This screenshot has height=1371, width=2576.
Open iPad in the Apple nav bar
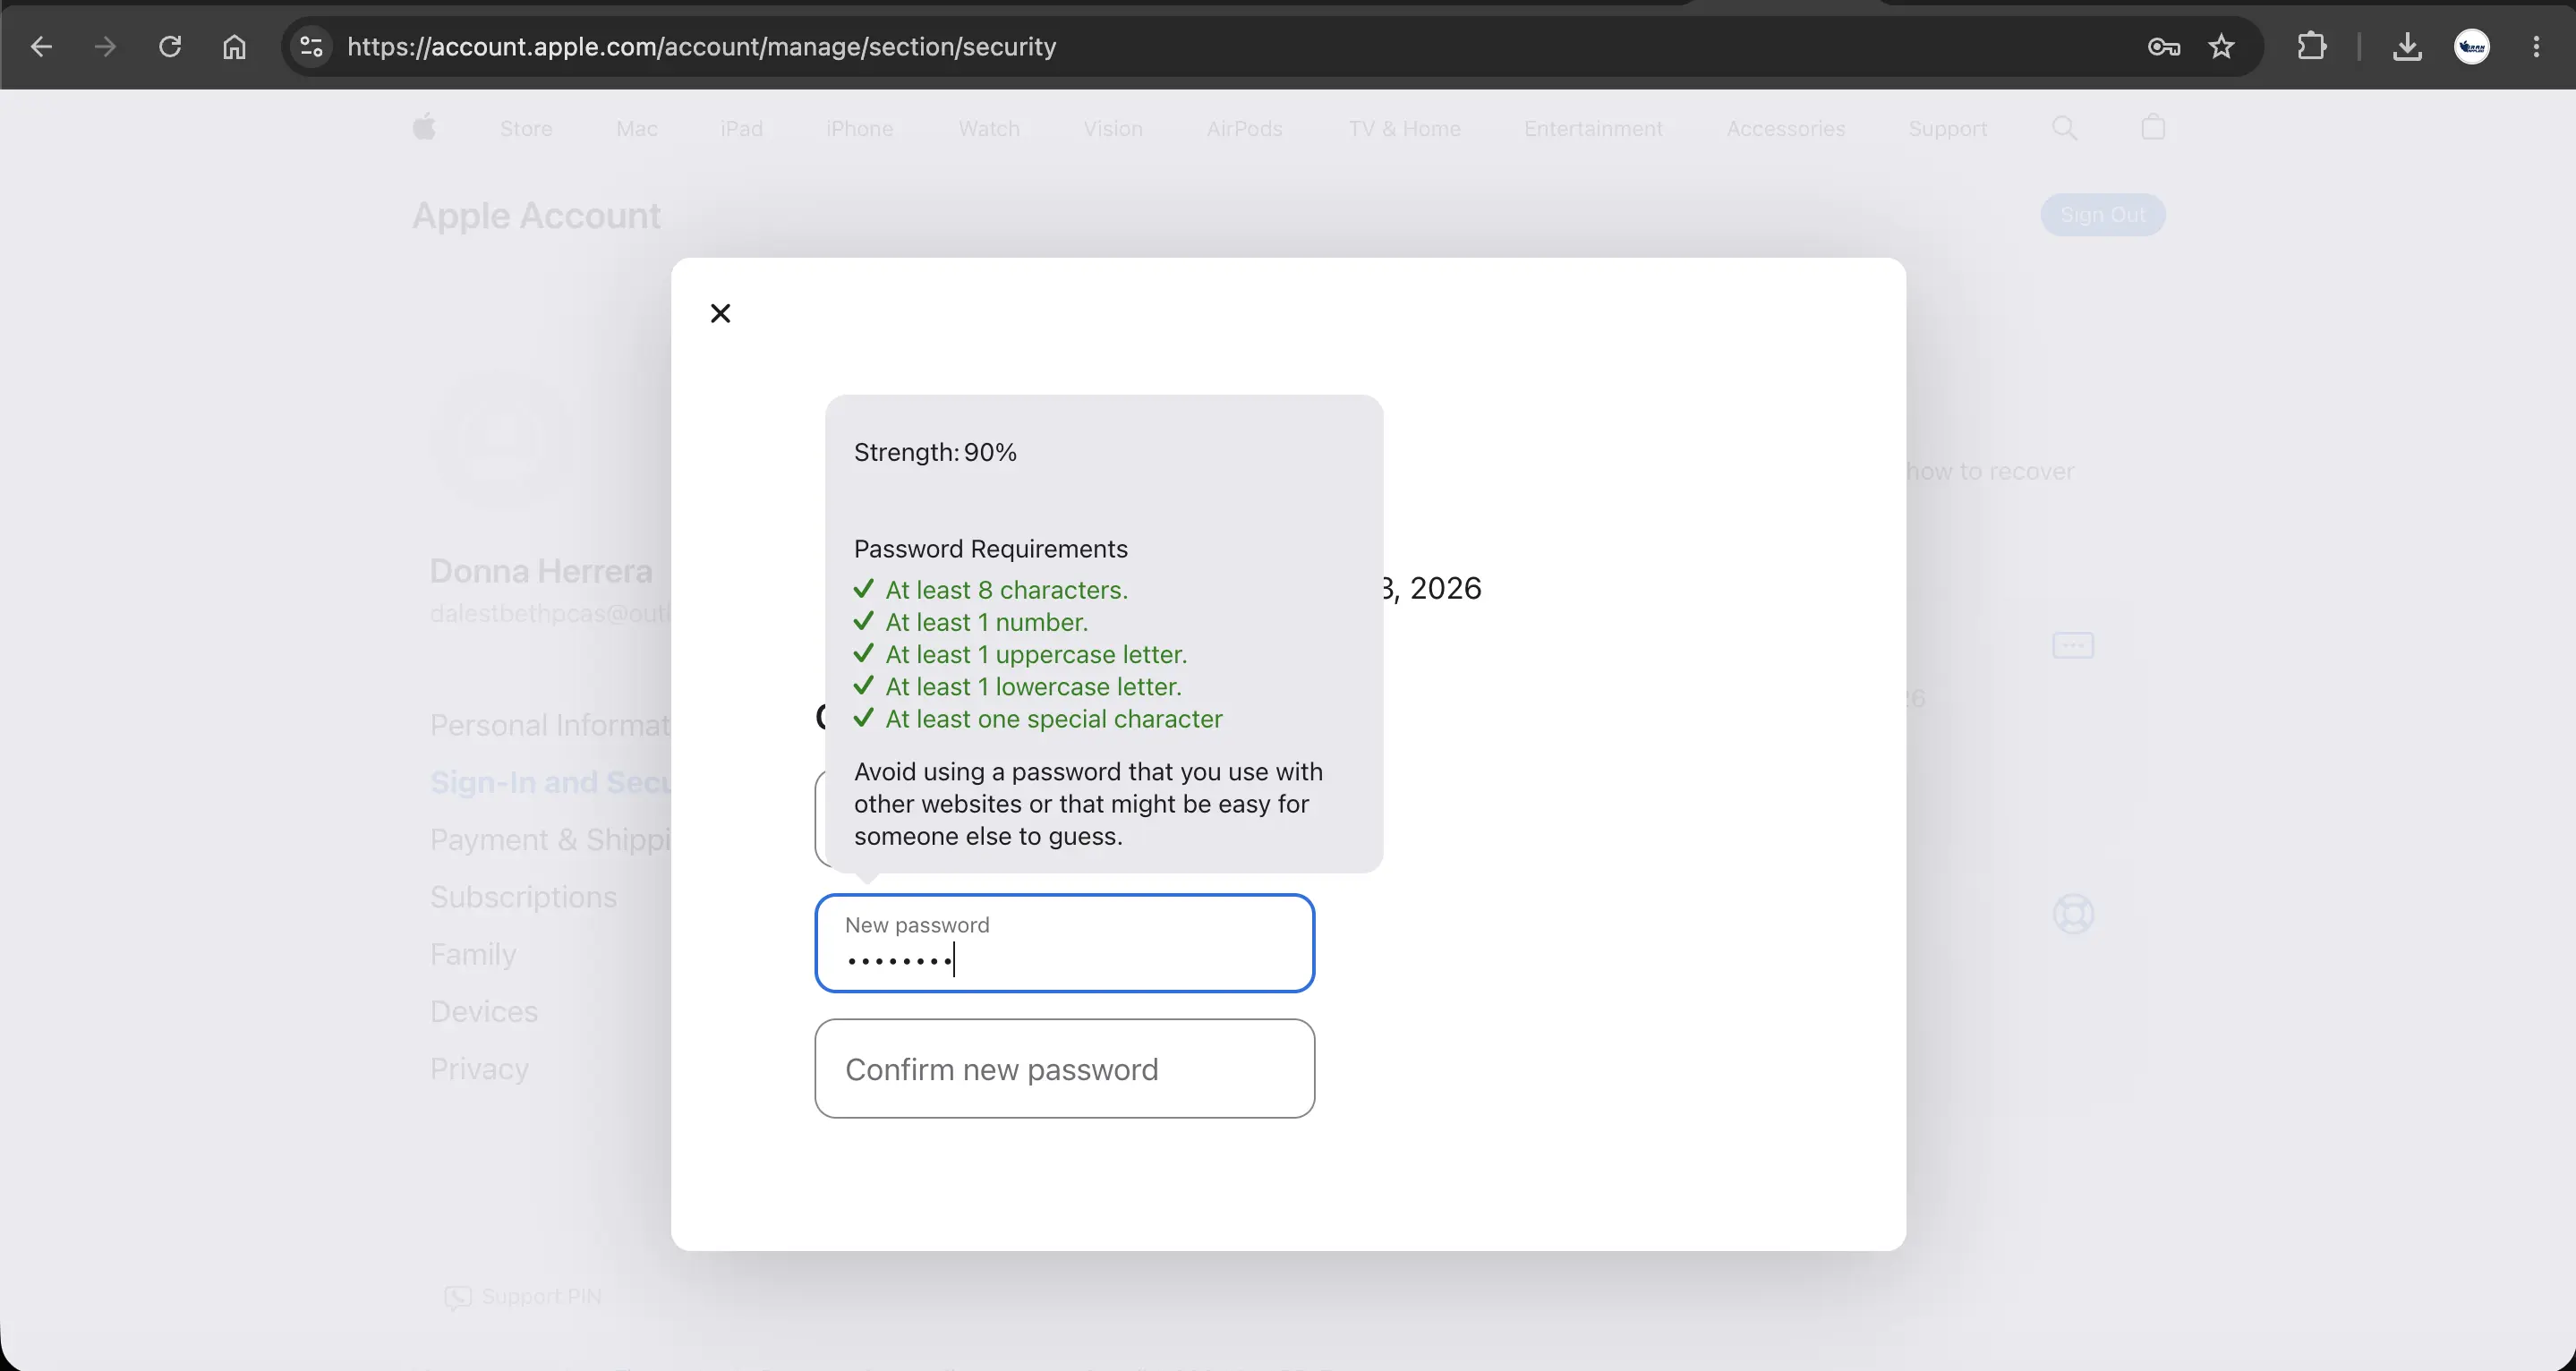click(x=741, y=128)
